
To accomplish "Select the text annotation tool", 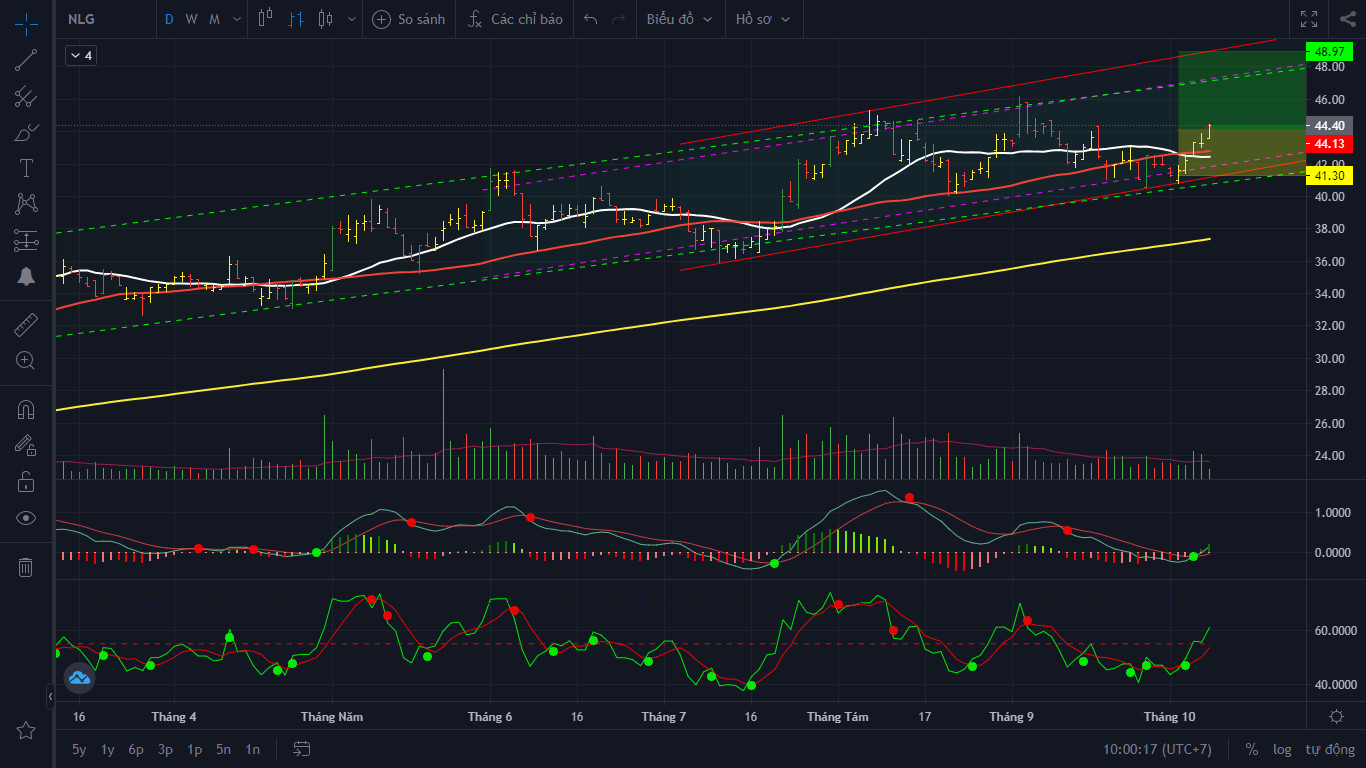I will point(26,167).
